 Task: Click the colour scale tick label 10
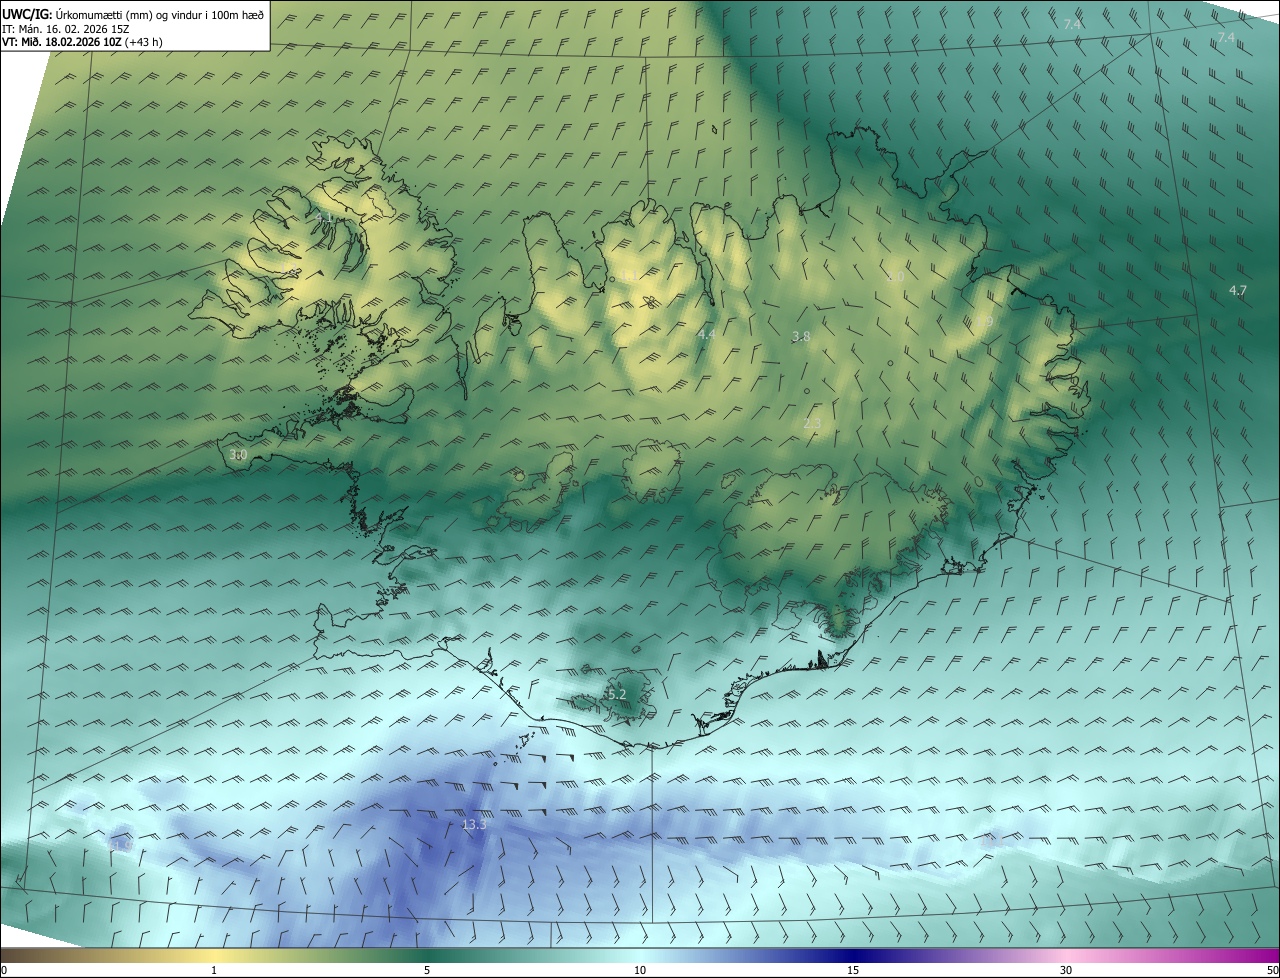640,970
